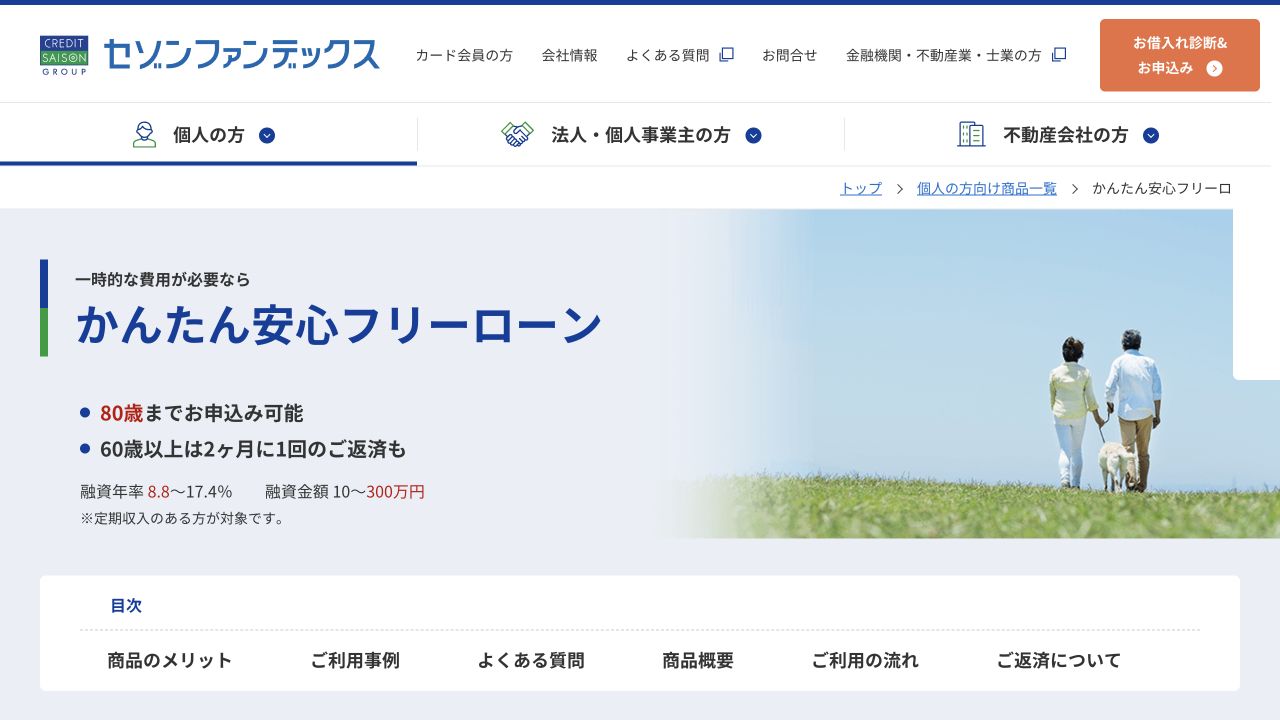The width and height of the screenshot is (1280, 720).
Task: Jump to ご利用事例 section
Action: pyautogui.click(x=355, y=660)
